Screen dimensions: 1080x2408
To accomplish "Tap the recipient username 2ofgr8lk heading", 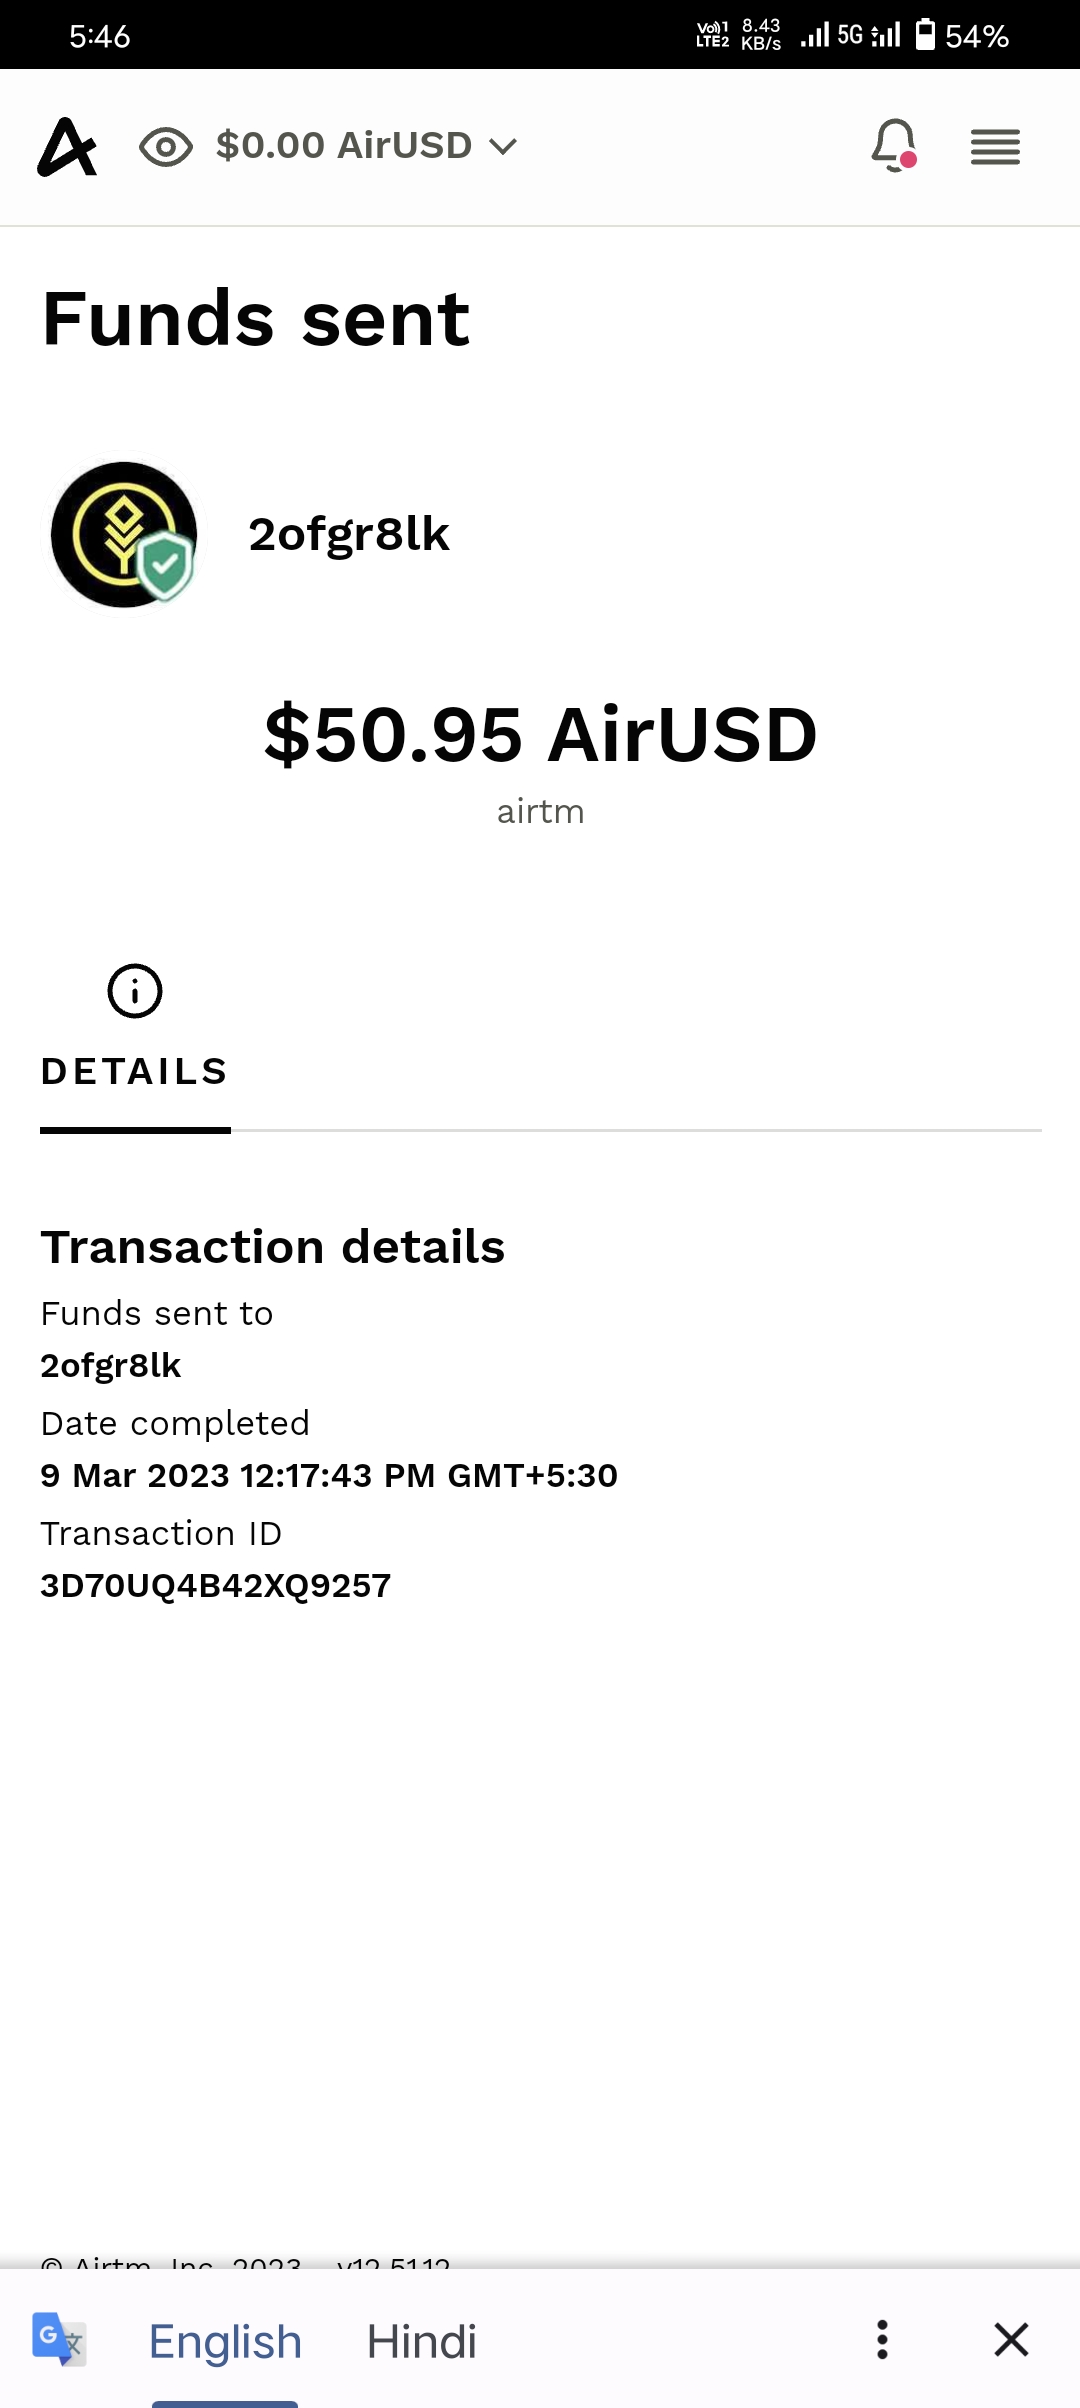I will point(349,534).
